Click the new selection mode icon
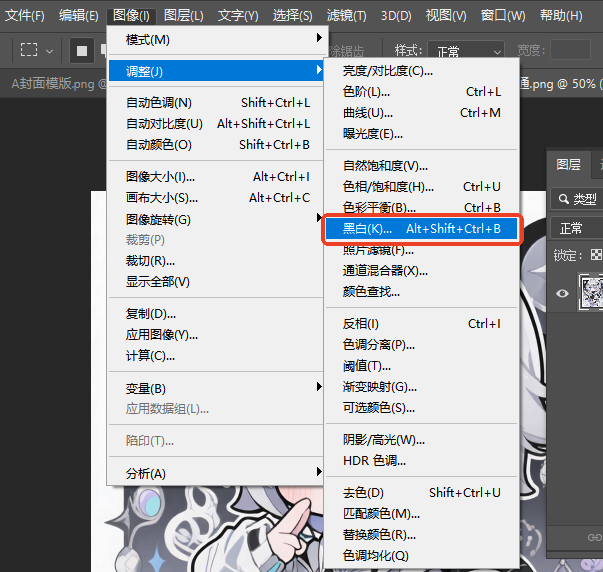 (82, 50)
